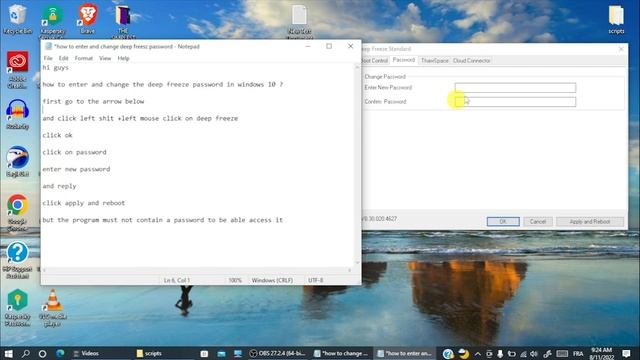The image size is (640, 360).
Task: Select the Password tab in Deep Freeze
Action: point(403,60)
